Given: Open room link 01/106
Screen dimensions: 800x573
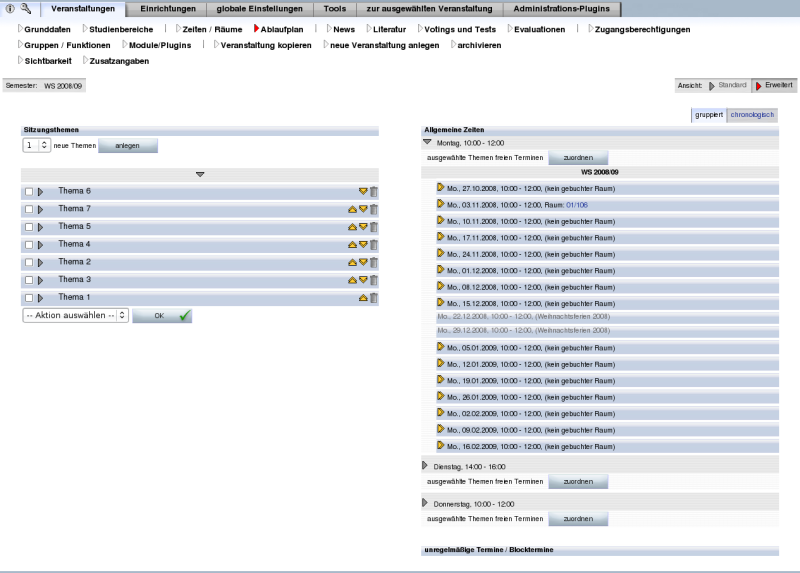Looking at the screenshot, I should tap(576, 204).
